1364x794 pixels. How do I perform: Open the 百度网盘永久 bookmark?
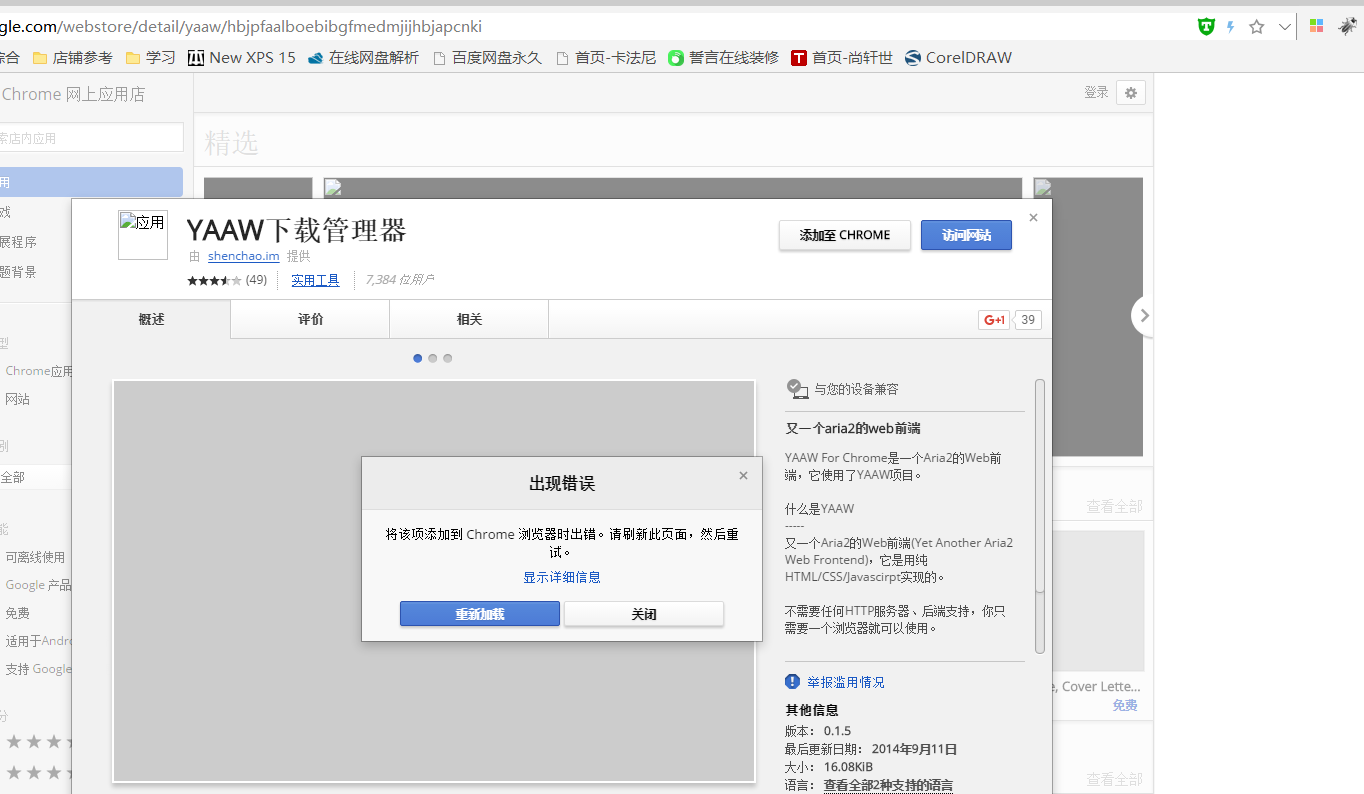pos(487,58)
